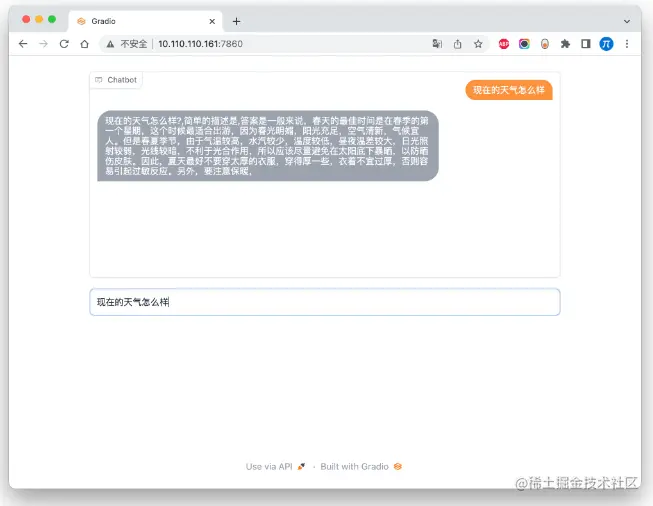Click the orange extension icon beside puzzle piece

click(545, 44)
